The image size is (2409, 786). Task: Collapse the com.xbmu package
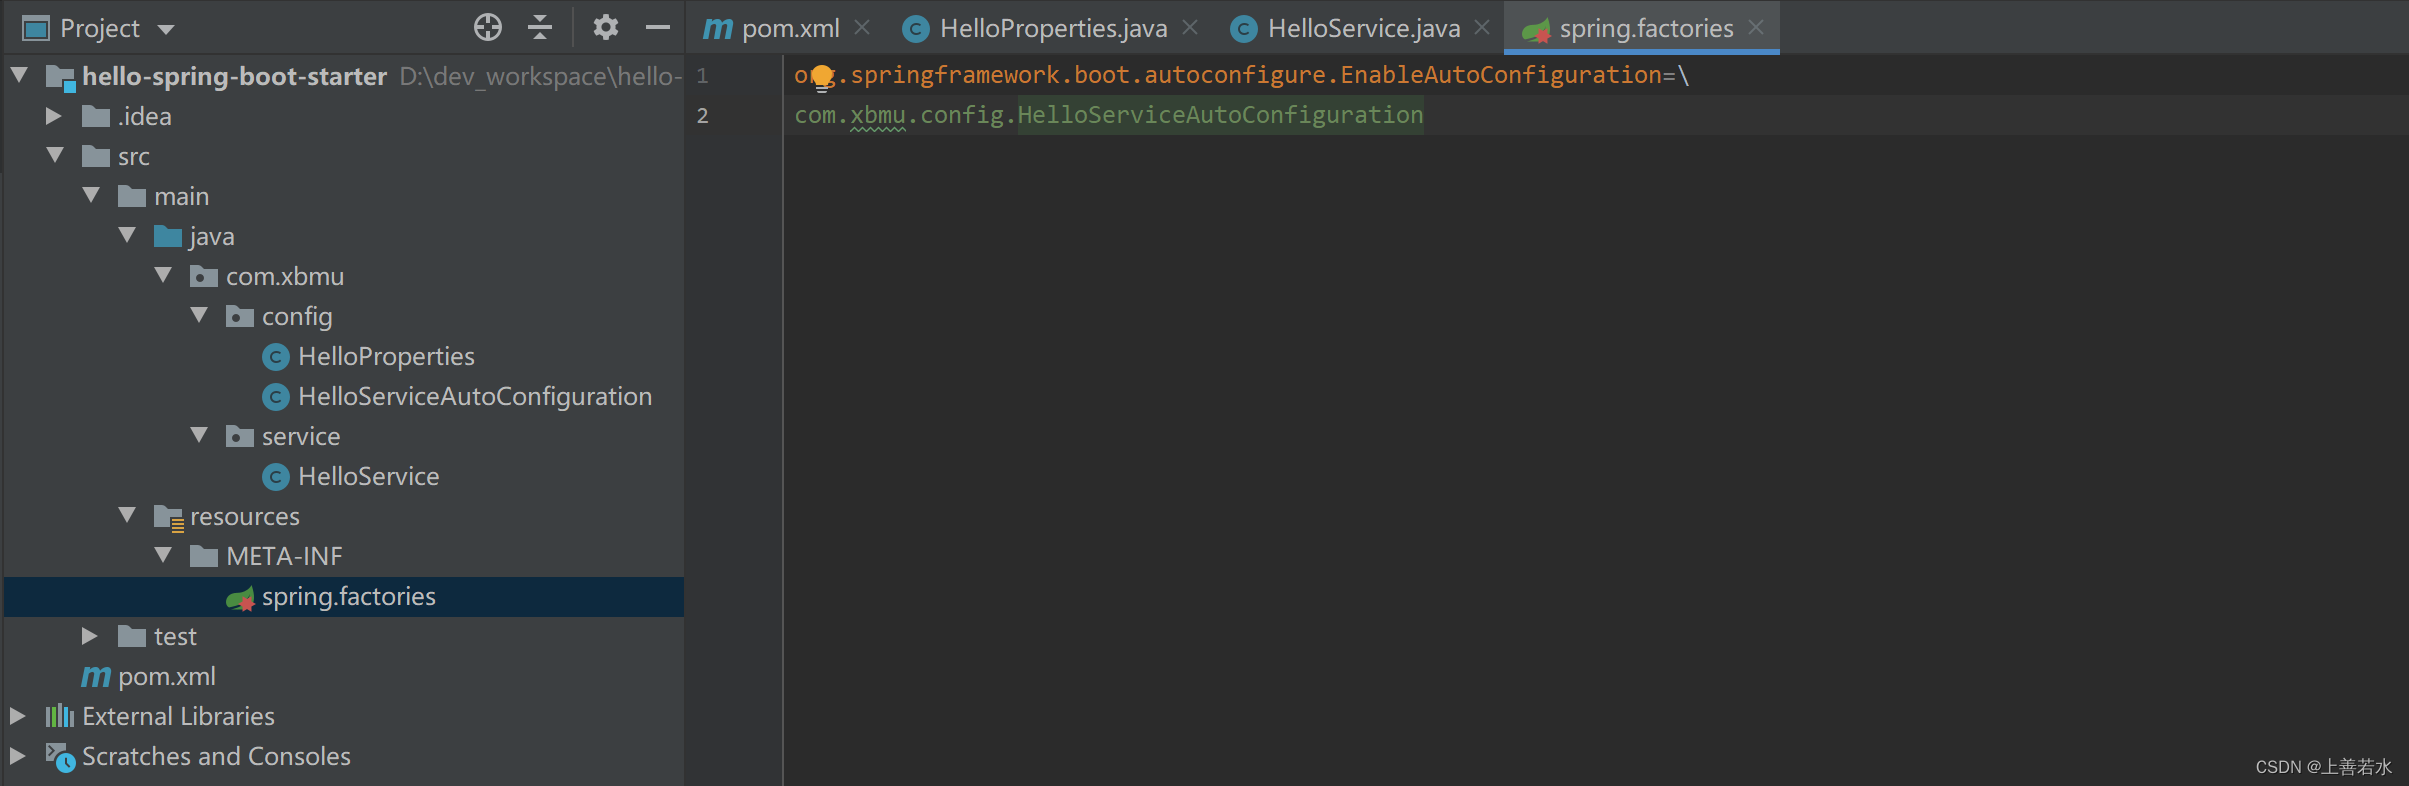click(163, 275)
